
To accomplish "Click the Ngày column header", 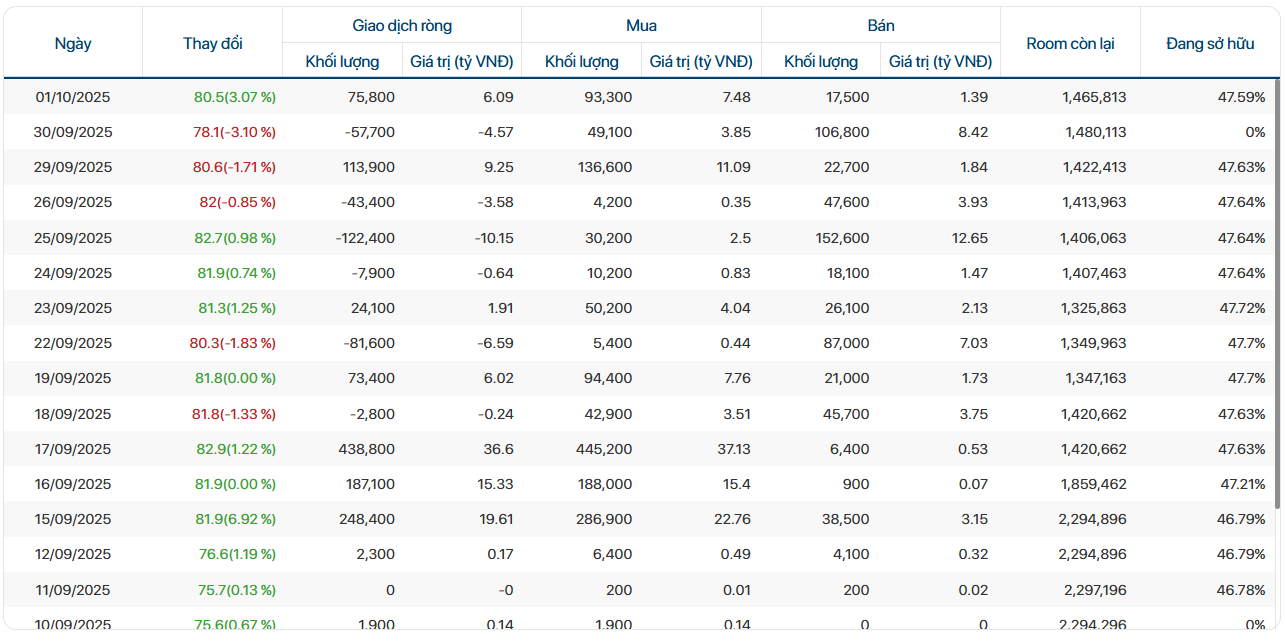I will pos(73,43).
